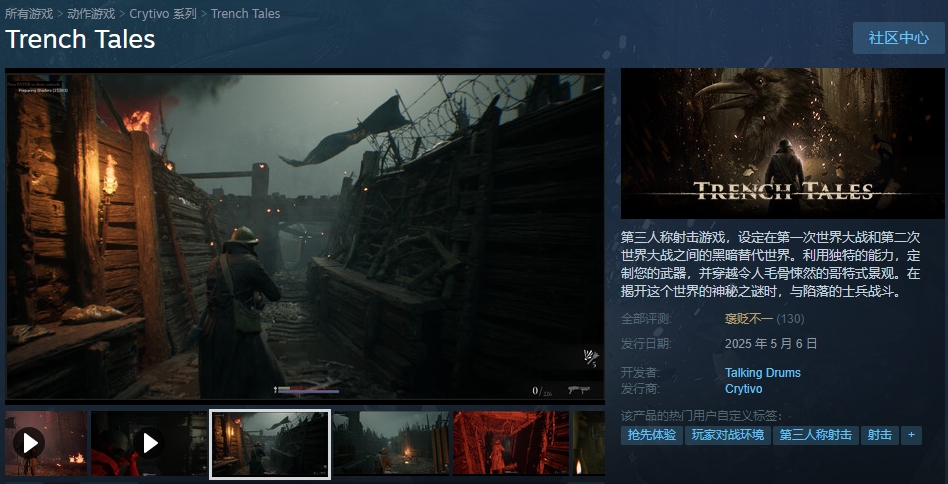Select the 射击 tag
The height and width of the screenshot is (484, 948).
(x=880, y=435)
